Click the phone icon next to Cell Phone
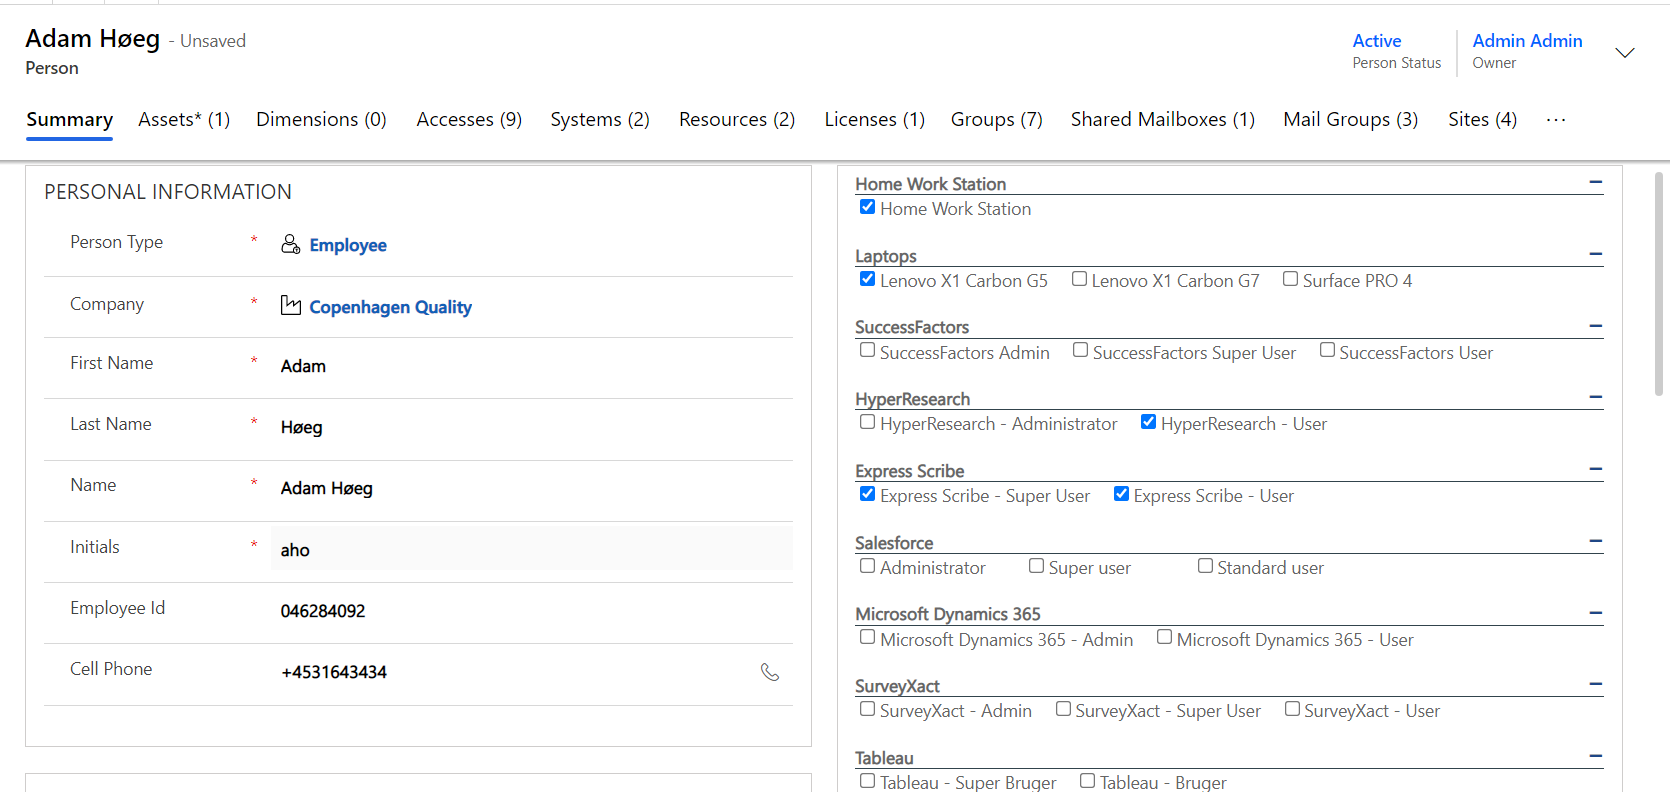This screenshot has width=1670, height=792. pos(769,672)
